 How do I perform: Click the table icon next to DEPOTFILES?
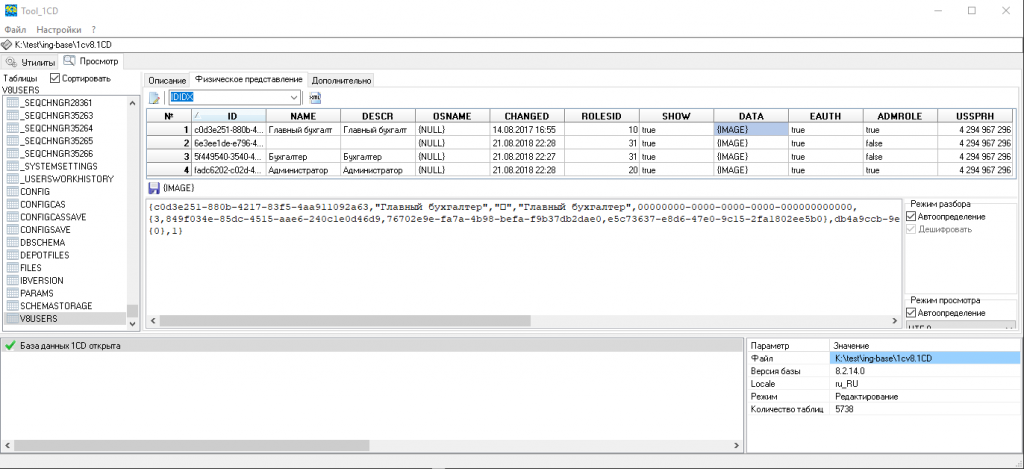(x=12, y=255)
